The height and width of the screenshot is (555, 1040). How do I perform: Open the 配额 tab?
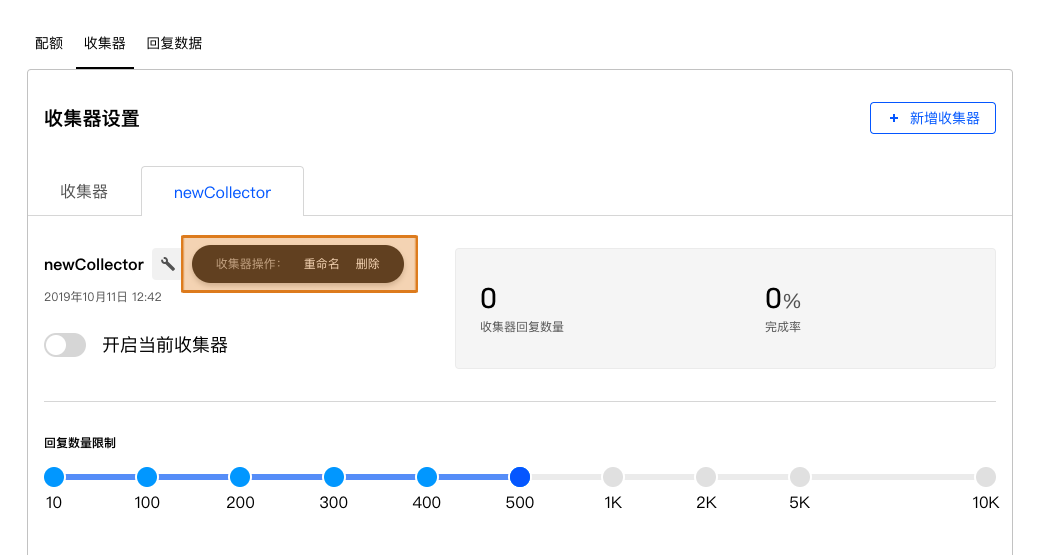[49, 43]
